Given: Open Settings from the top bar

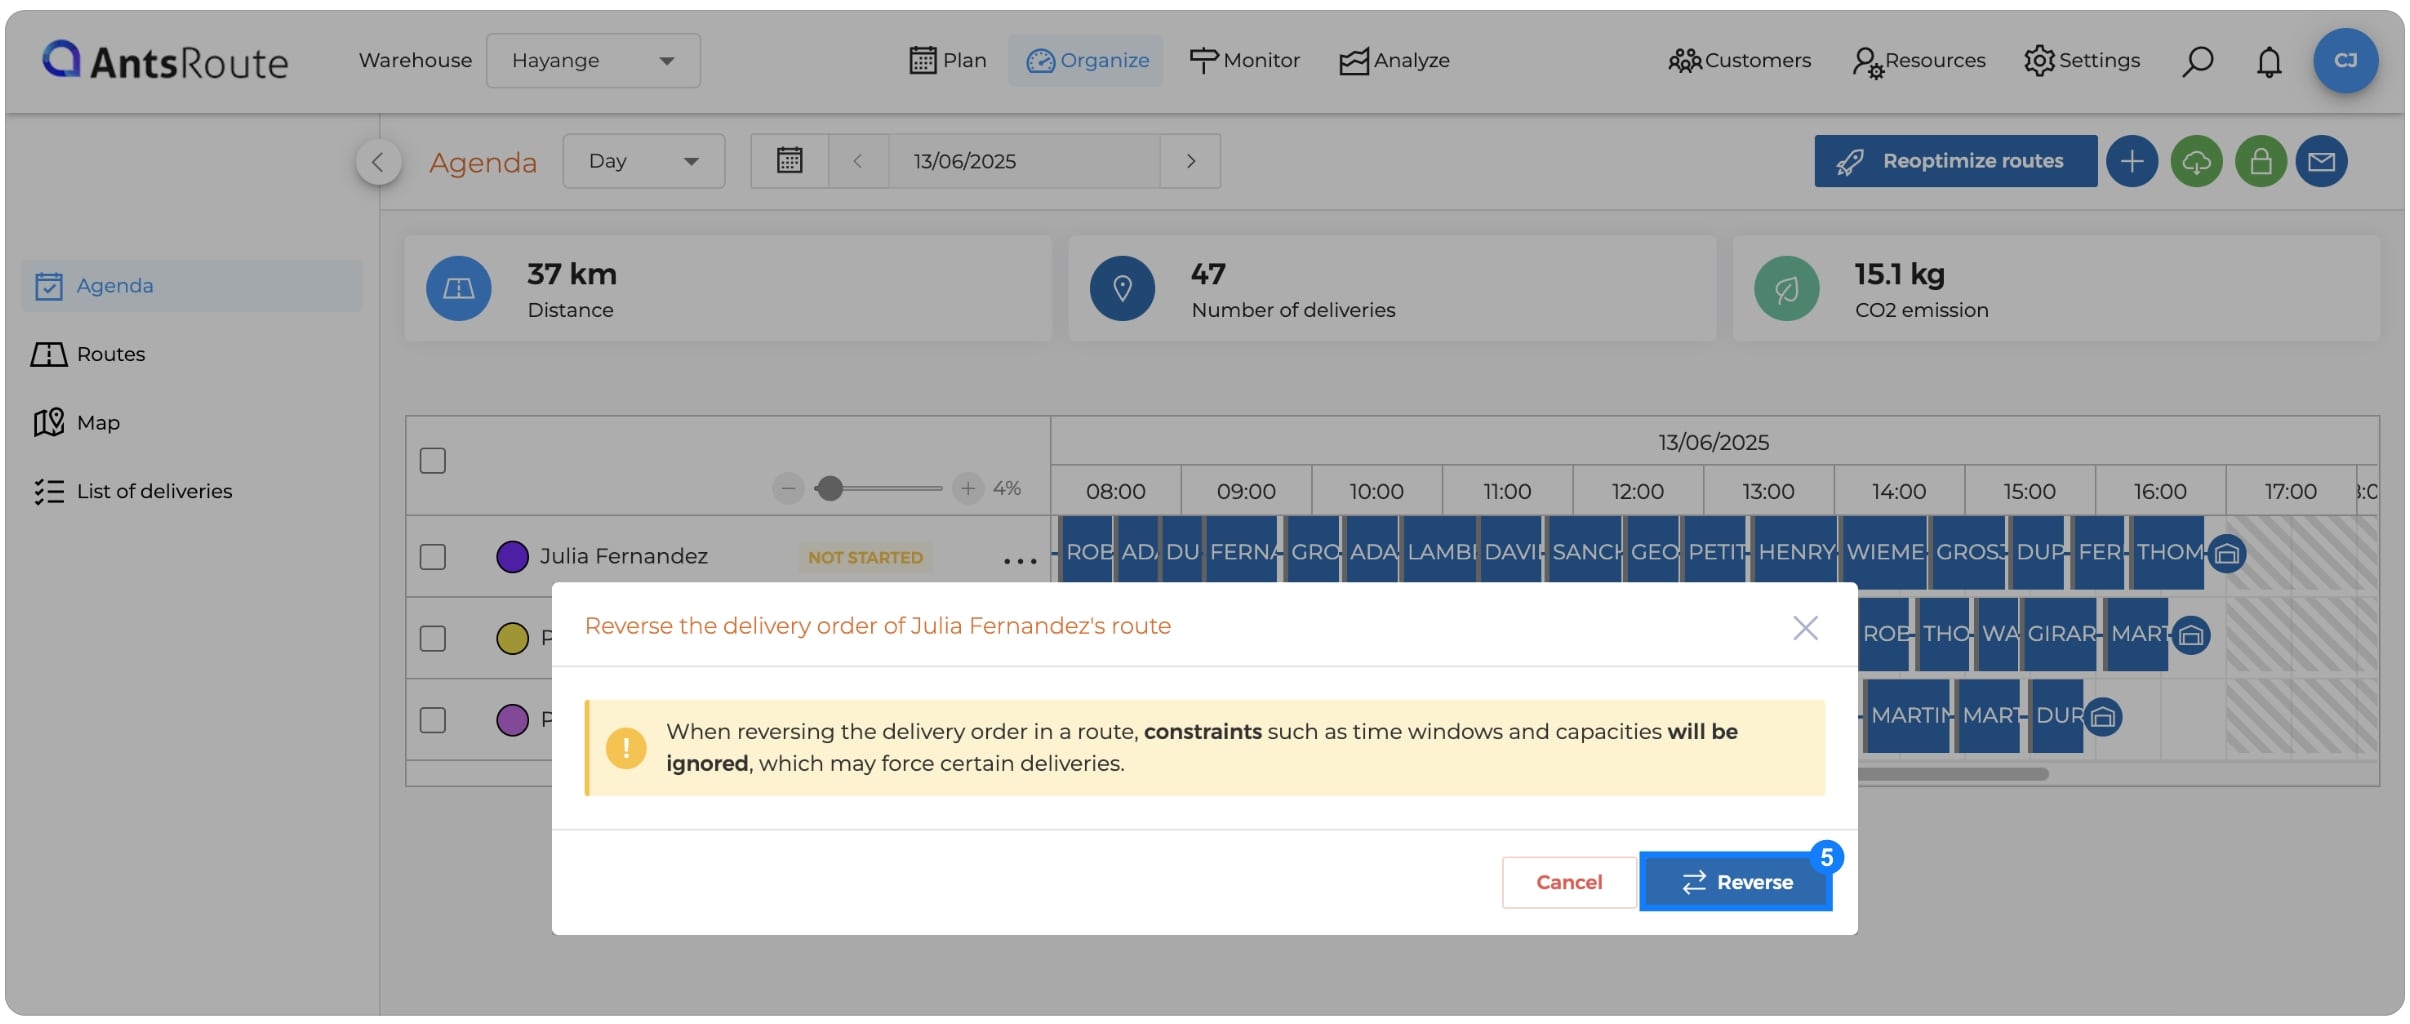Looking at the screenshot, I should (x=2082, y=60).
